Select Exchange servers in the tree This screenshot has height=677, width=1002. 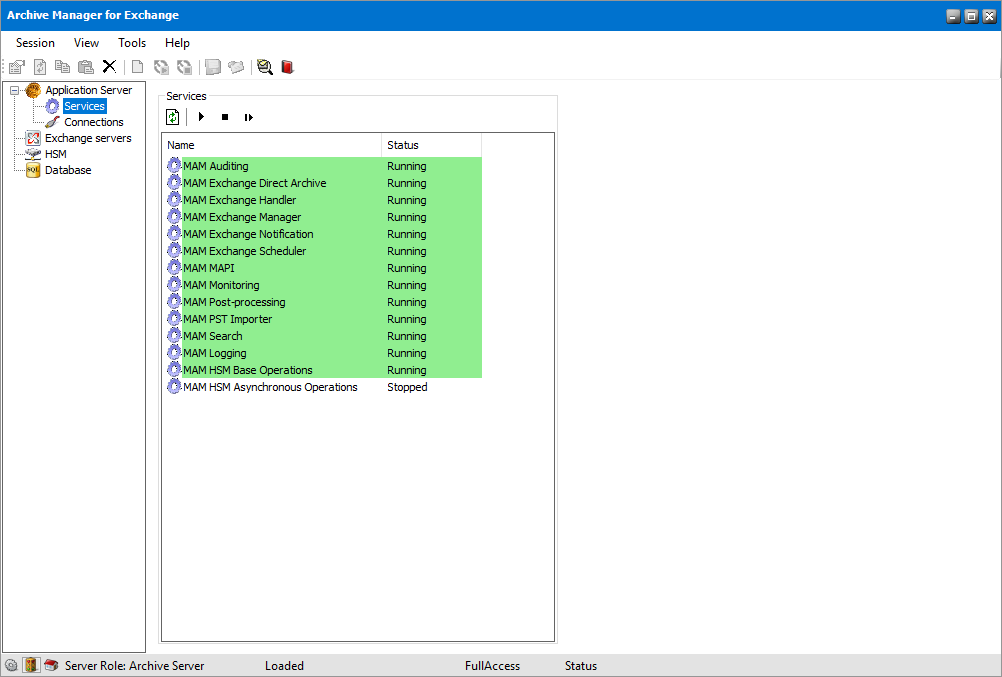[88, 138]
